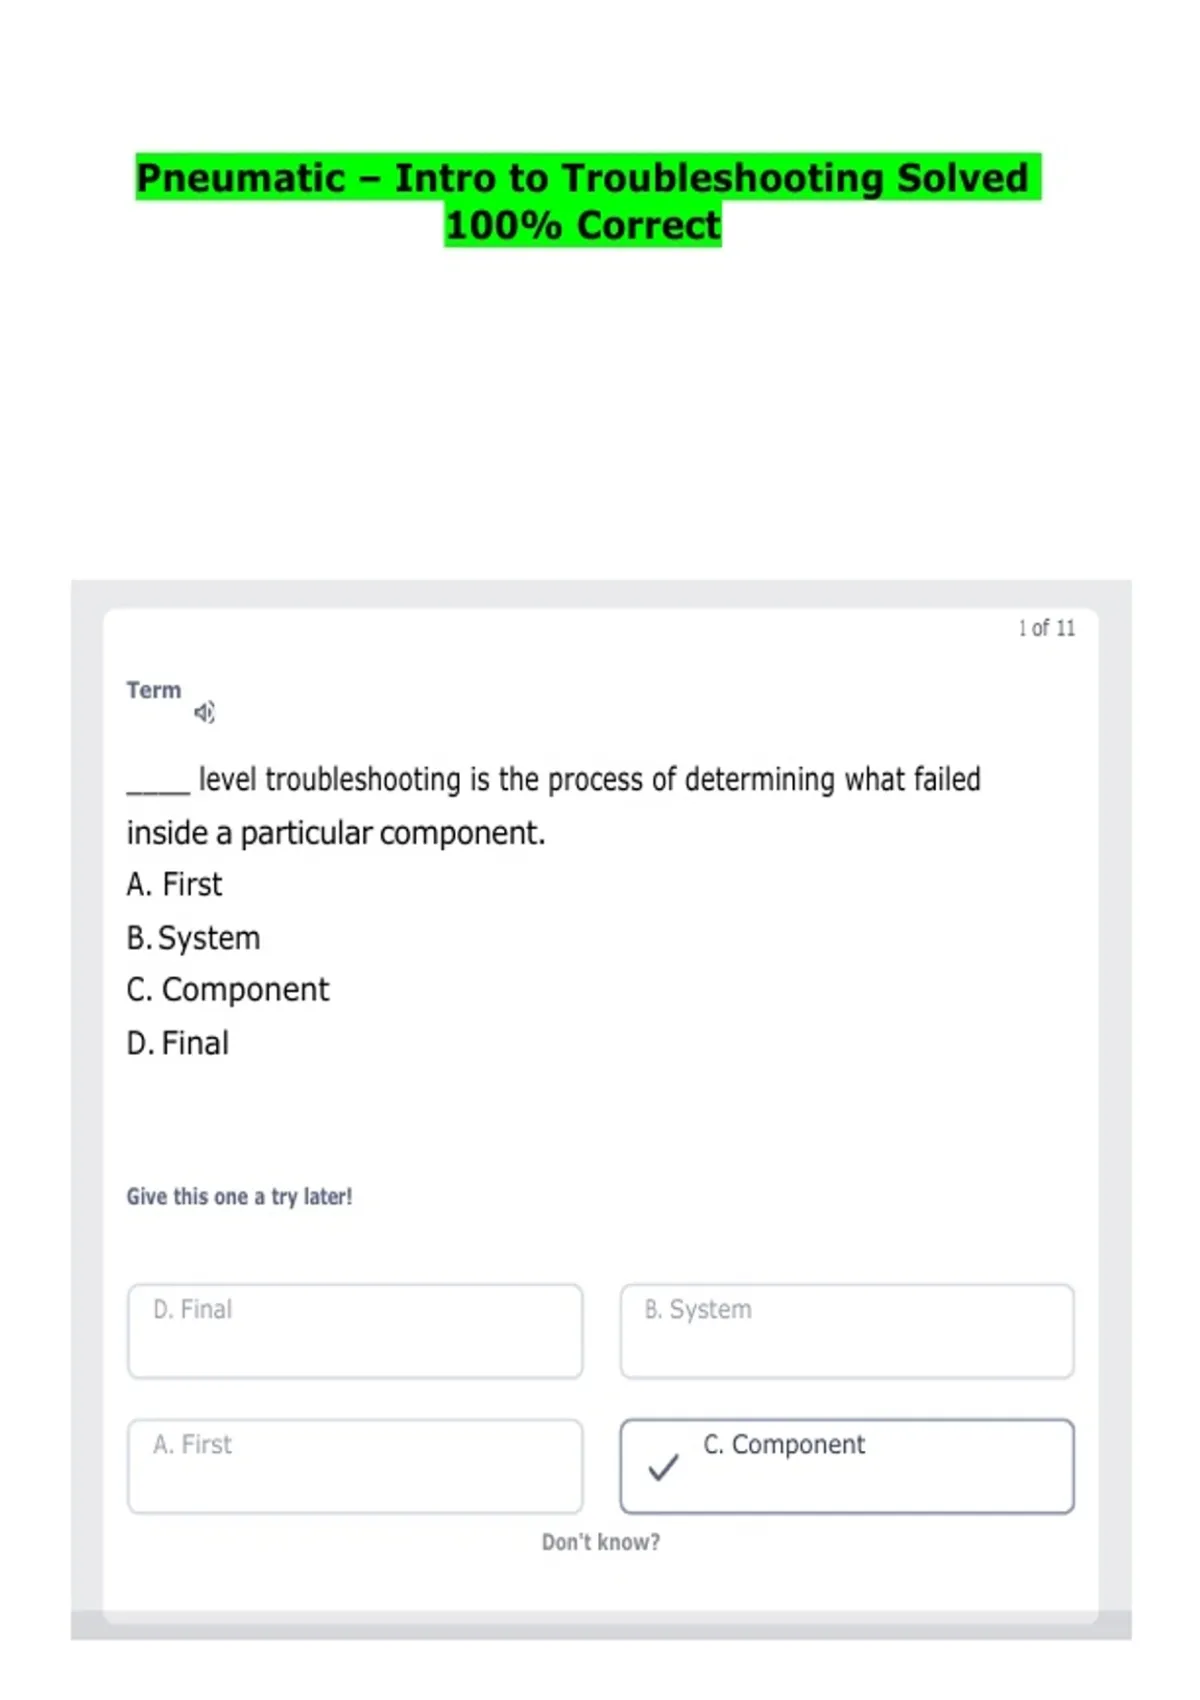Click the question text about troubleshooting level

(x=554, y=806)
